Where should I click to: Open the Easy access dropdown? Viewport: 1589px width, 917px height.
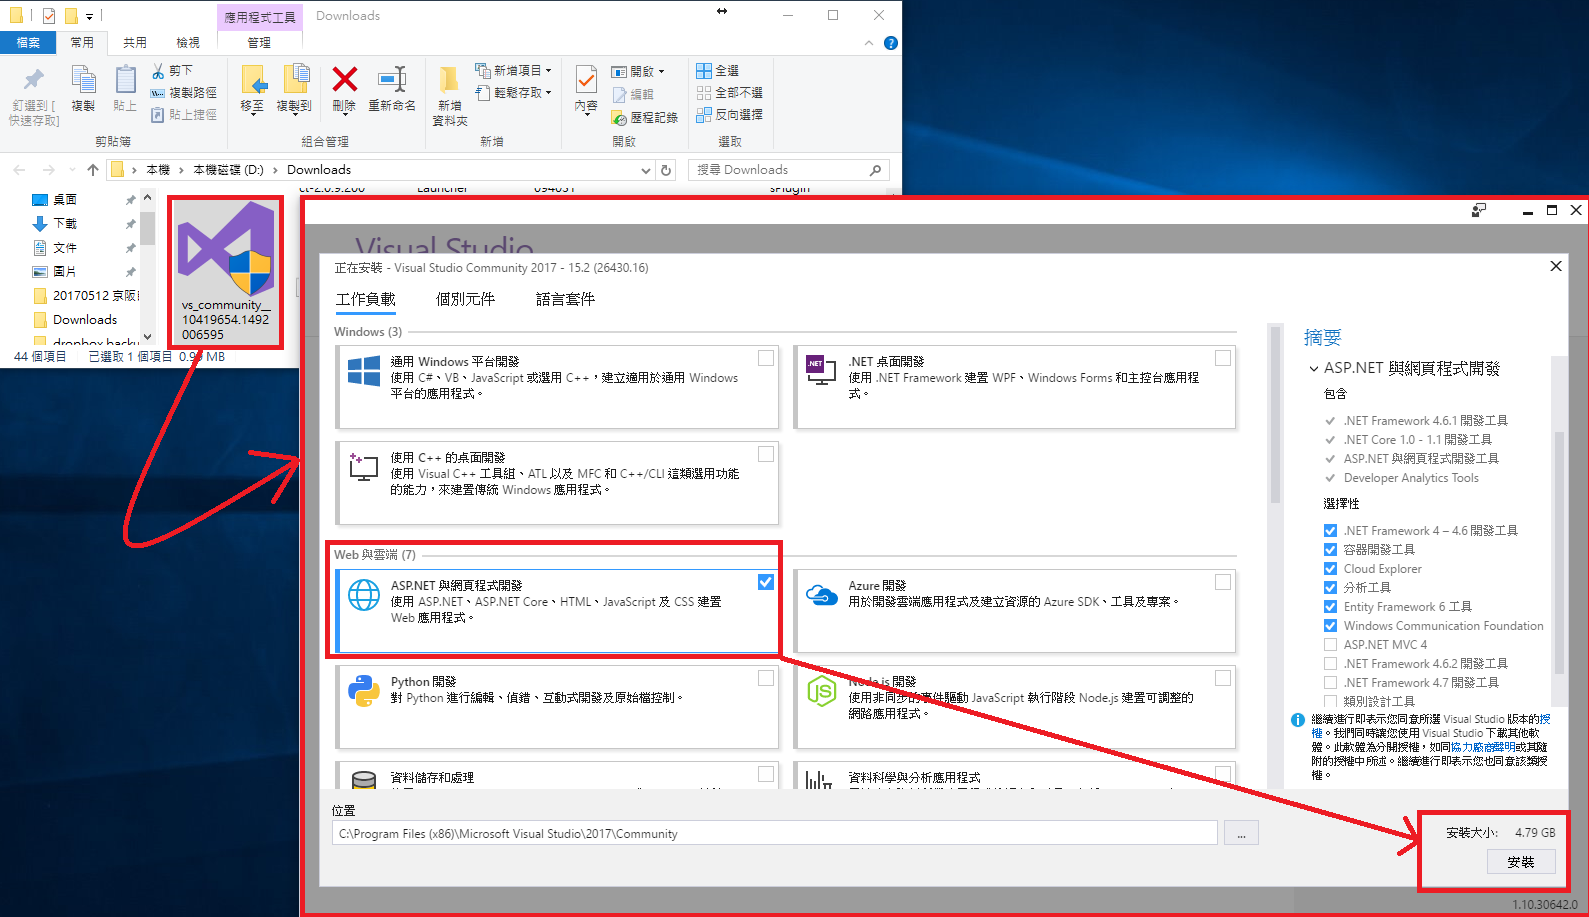point(514,93)
